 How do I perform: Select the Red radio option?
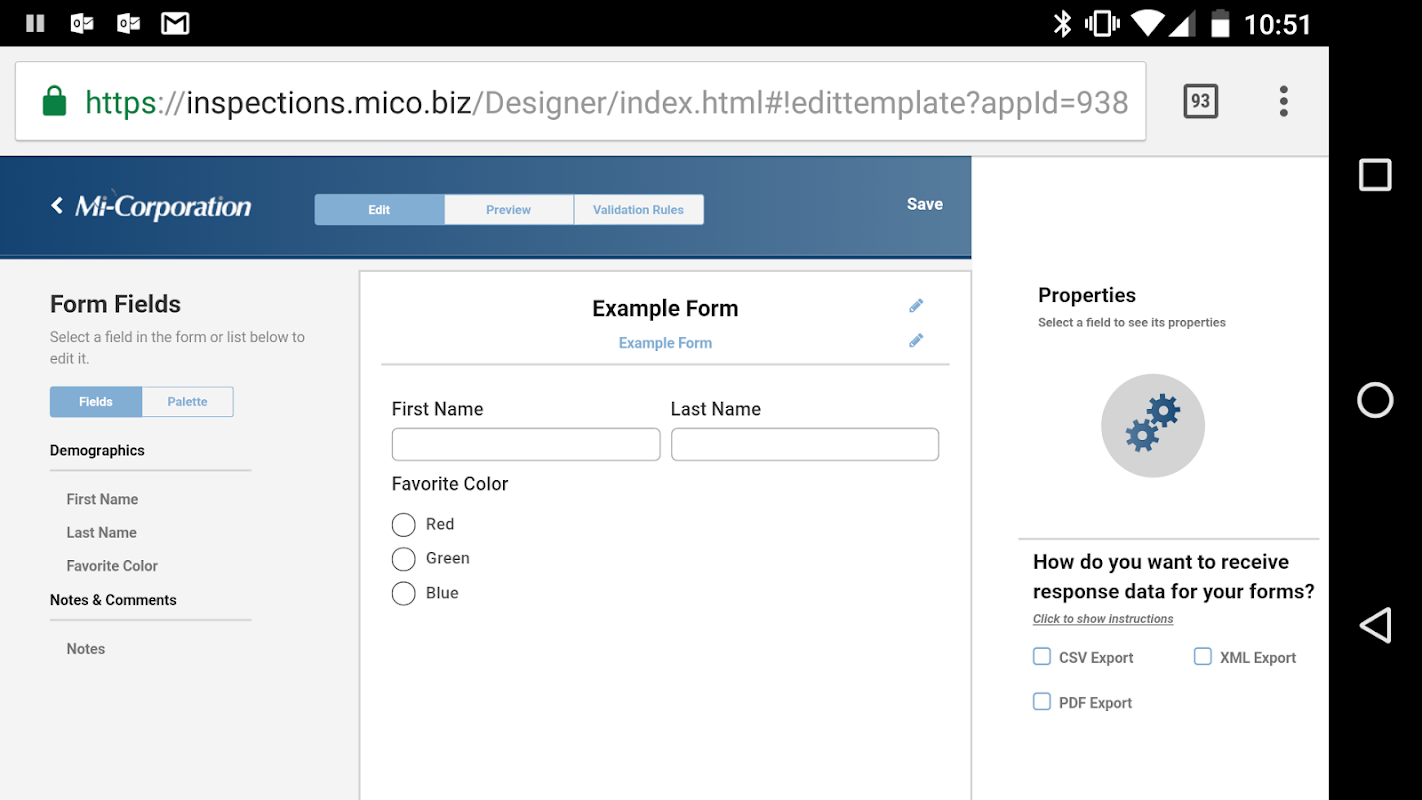coord(404,525)
